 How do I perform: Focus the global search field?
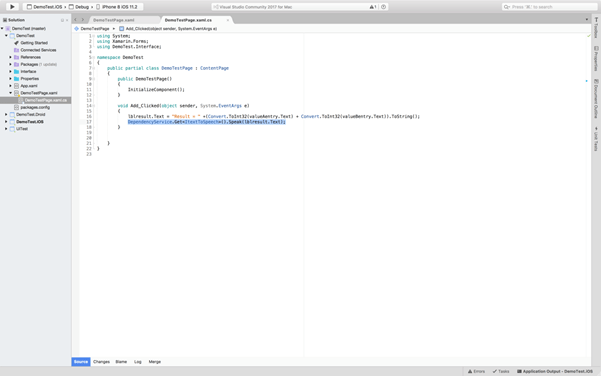pyautogui.click(x=549, y=7)
